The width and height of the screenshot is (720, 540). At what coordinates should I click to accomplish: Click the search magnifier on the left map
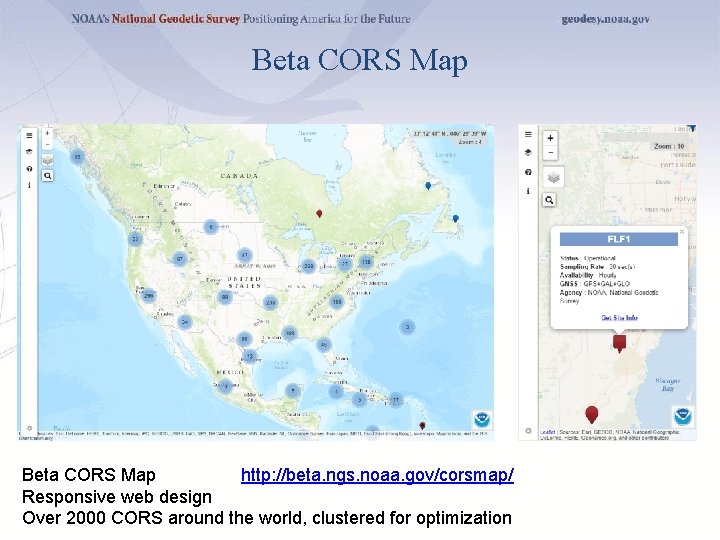47,176
